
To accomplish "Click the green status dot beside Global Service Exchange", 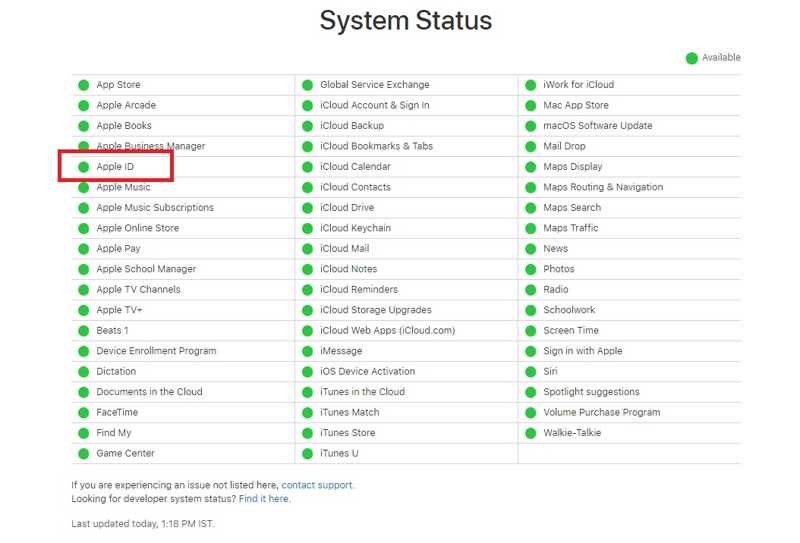I will coord(307,85).
